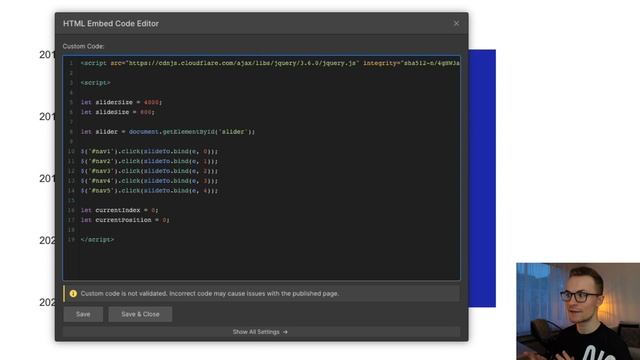640x360 pixels.
Task: Click the custom code not validated warning text
Action: click(209, 293)
